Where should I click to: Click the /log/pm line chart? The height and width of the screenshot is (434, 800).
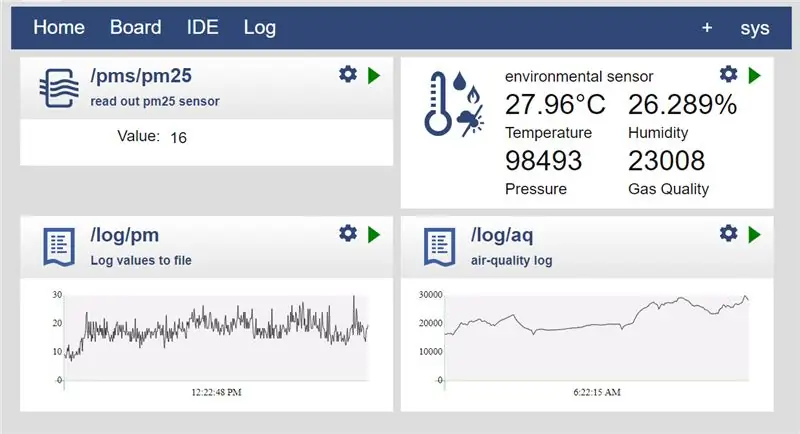pyautogui.click(x=216, y=338)
